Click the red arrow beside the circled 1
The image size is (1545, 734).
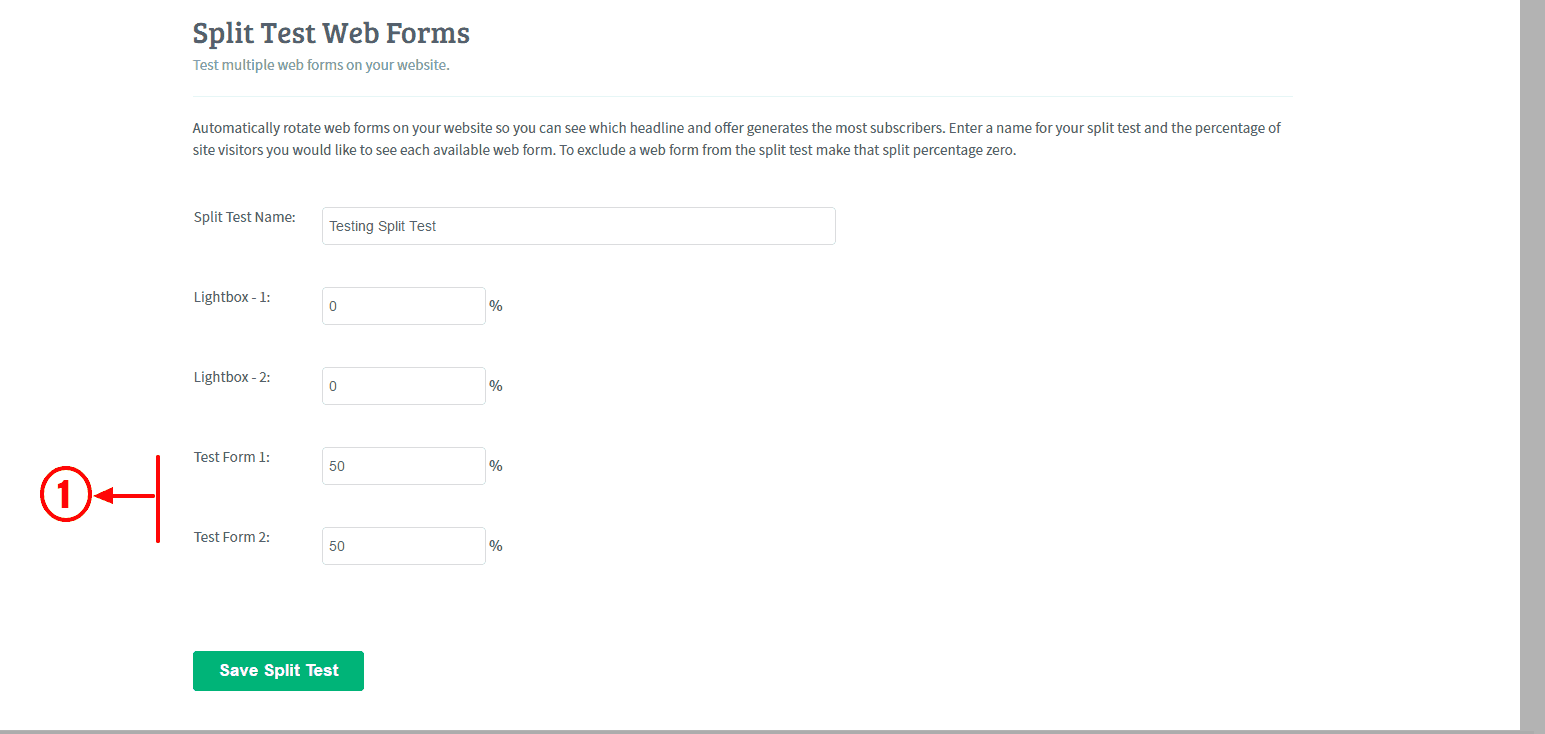tap(126, 495)
